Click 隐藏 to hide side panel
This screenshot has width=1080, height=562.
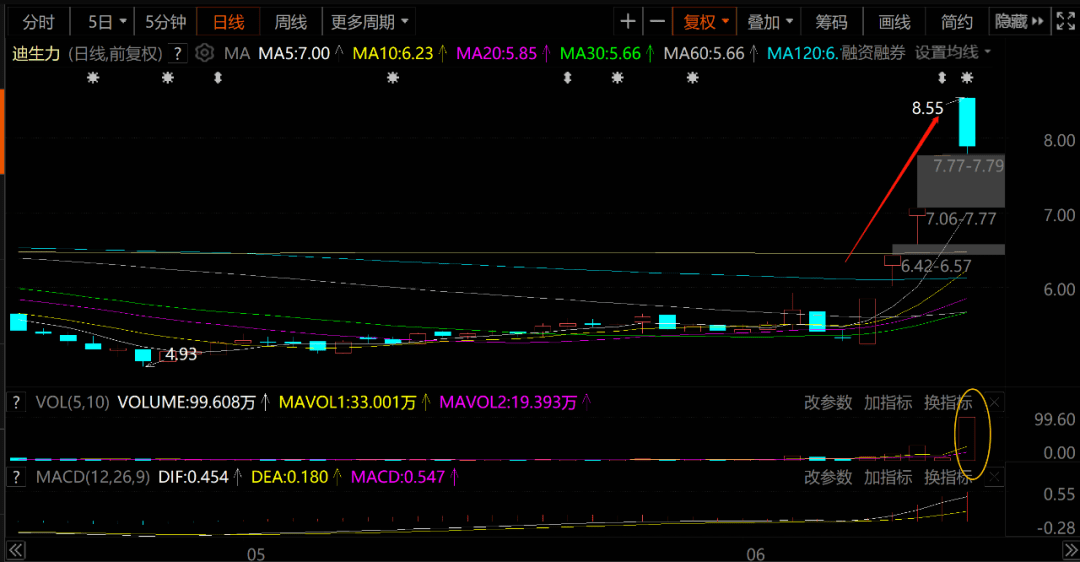[1019, 22]
